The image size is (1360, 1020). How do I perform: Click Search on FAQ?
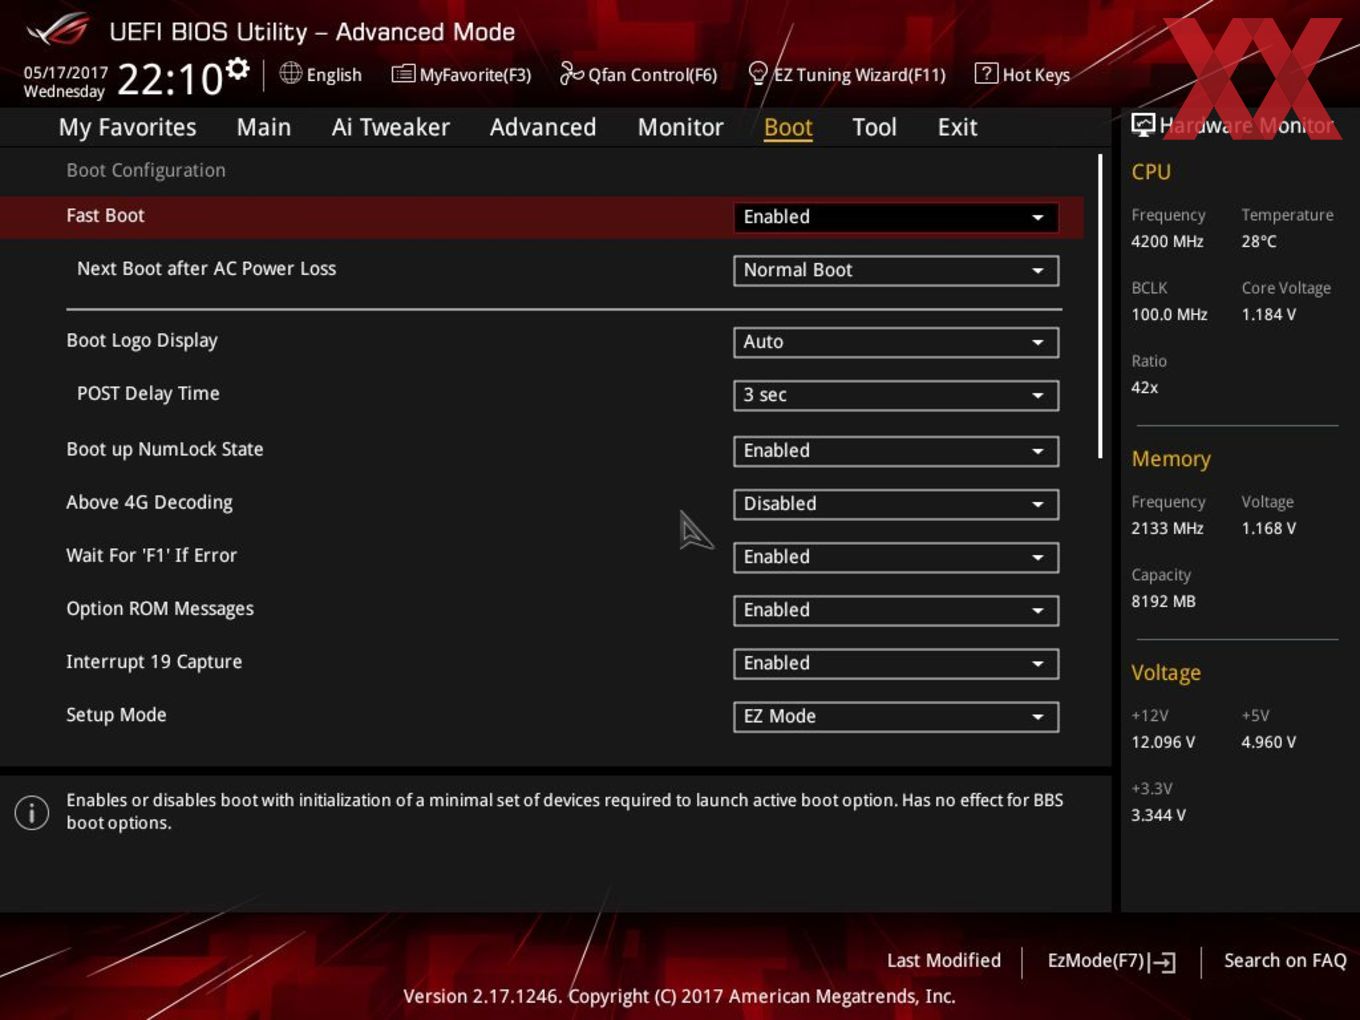tap(1285, 960)
